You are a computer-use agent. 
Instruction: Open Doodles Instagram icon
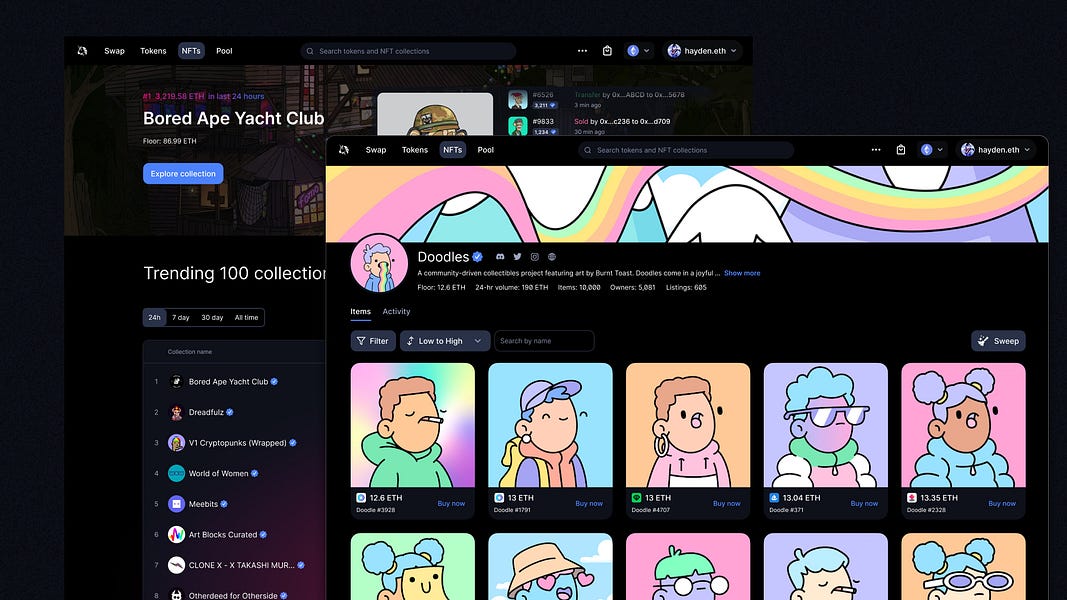tap(534, 257)
